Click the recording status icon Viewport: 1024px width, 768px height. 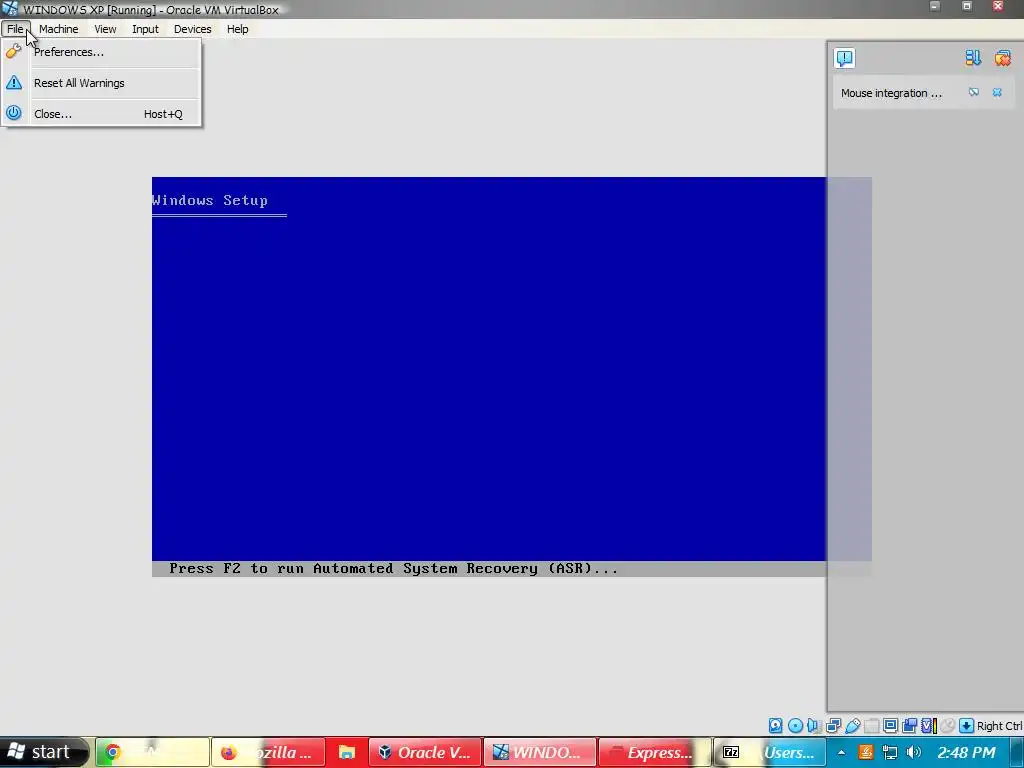click(909, 726)
